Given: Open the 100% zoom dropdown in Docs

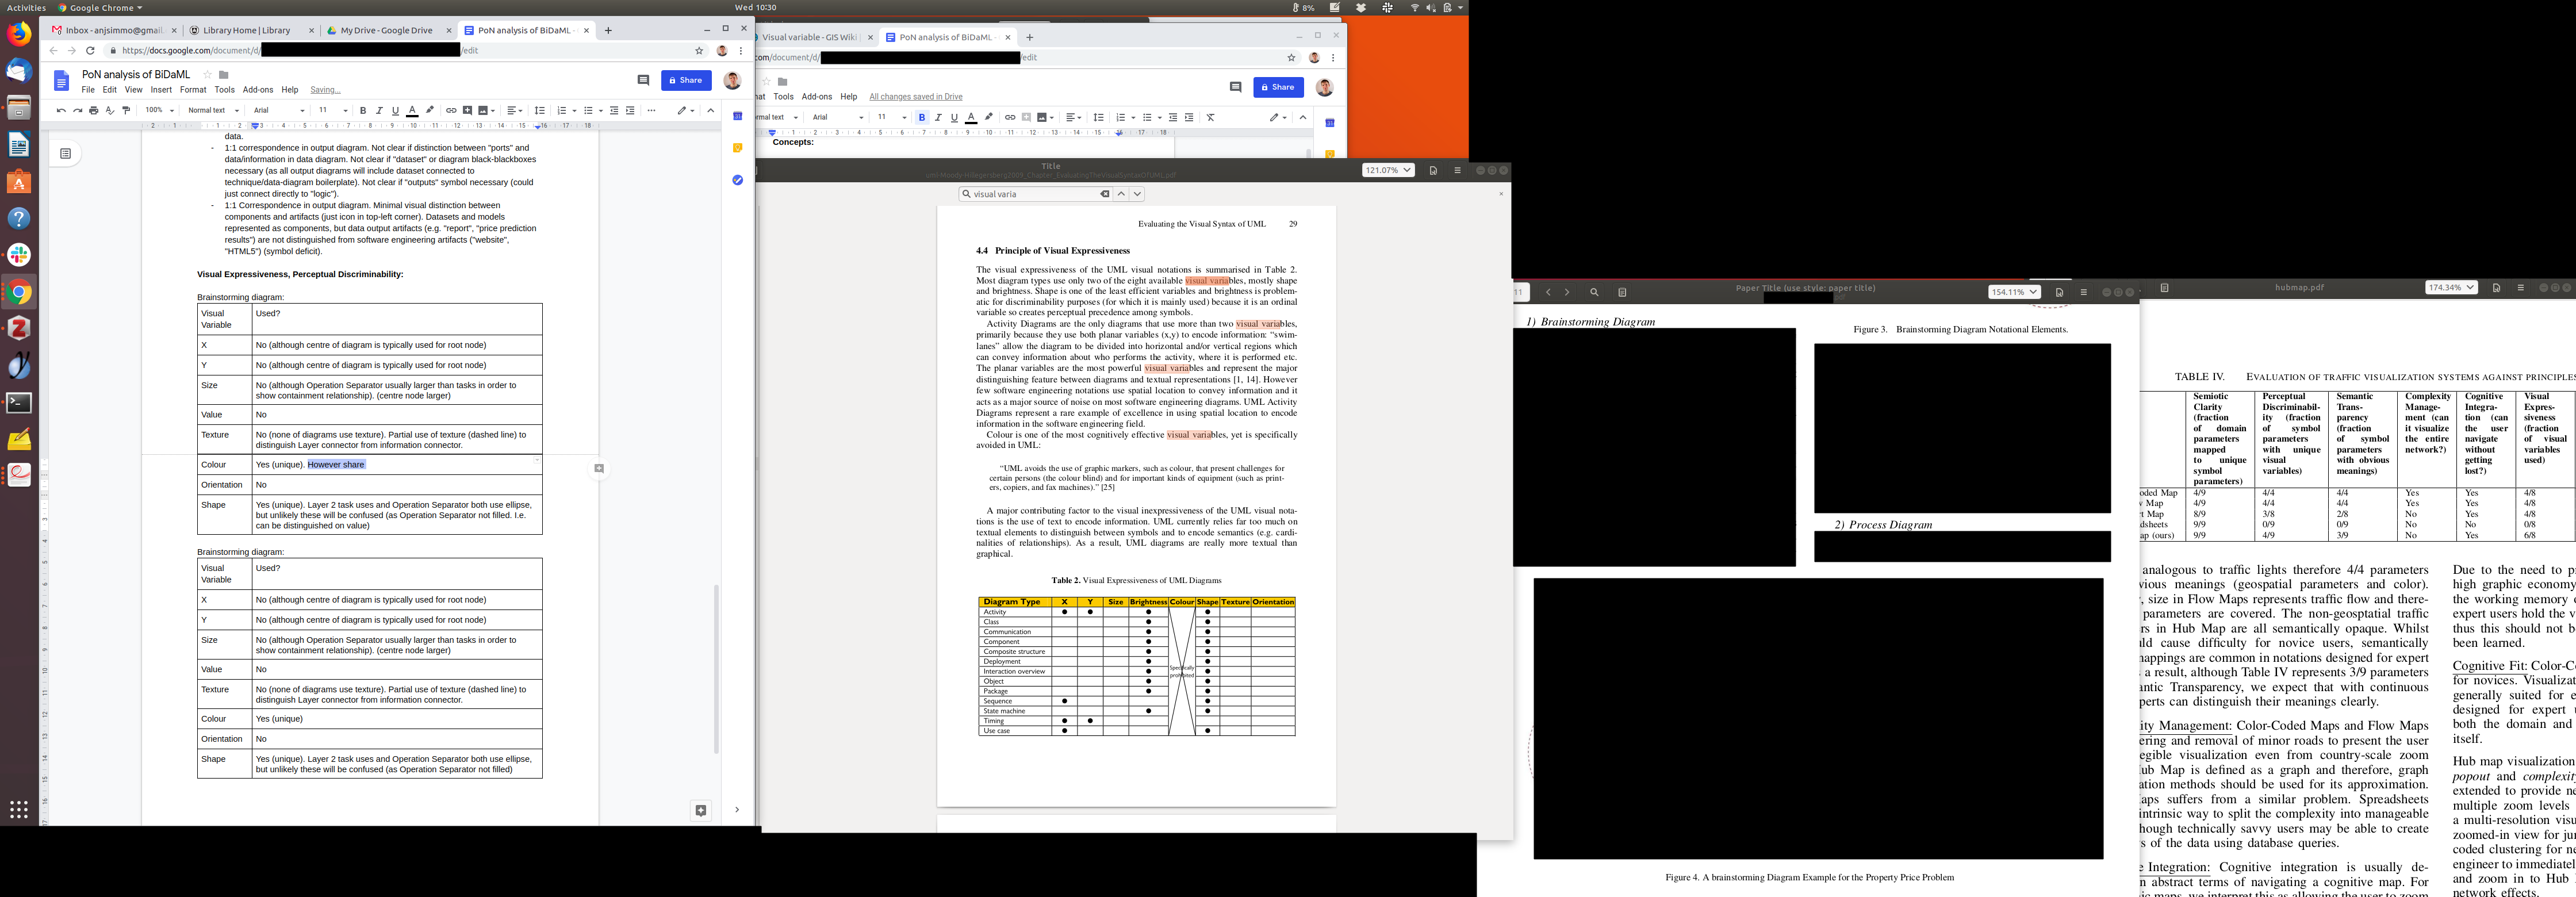Looking at the screenshot, I should tap(159, 111).
